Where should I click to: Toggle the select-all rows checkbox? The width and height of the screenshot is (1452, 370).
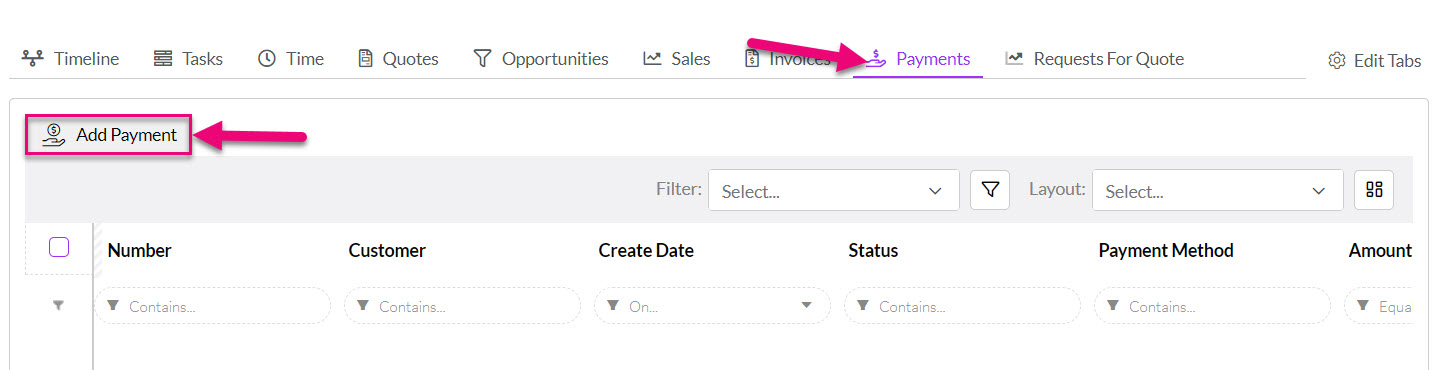click(x=59, y=247)
